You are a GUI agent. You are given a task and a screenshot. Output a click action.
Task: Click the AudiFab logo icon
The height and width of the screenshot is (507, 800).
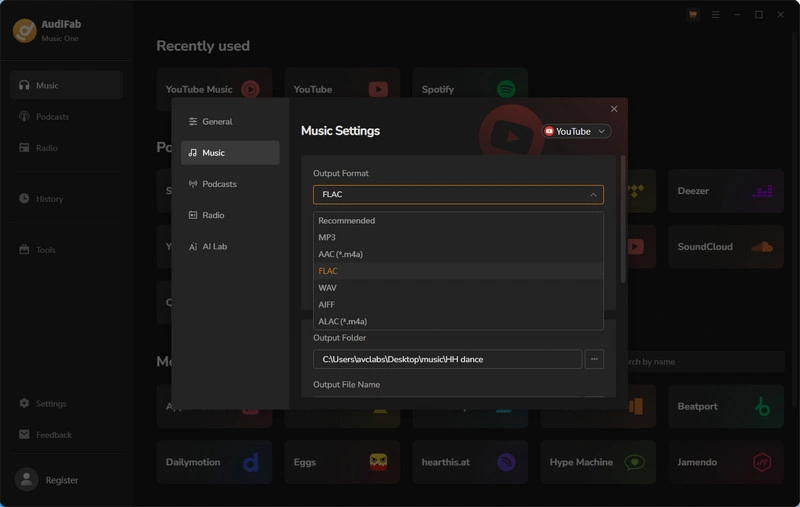click(24, 31)
